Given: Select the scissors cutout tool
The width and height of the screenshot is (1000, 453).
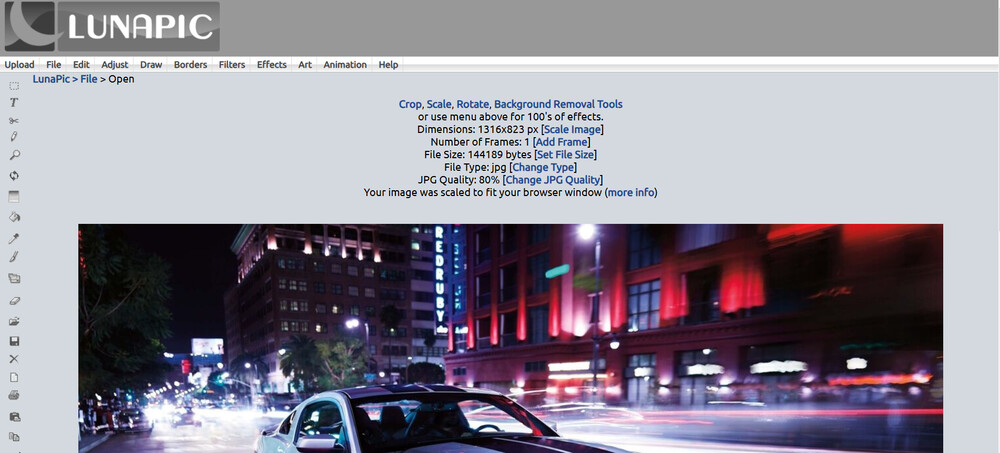Looking at the screenshot, I should (x=14, y=120).
